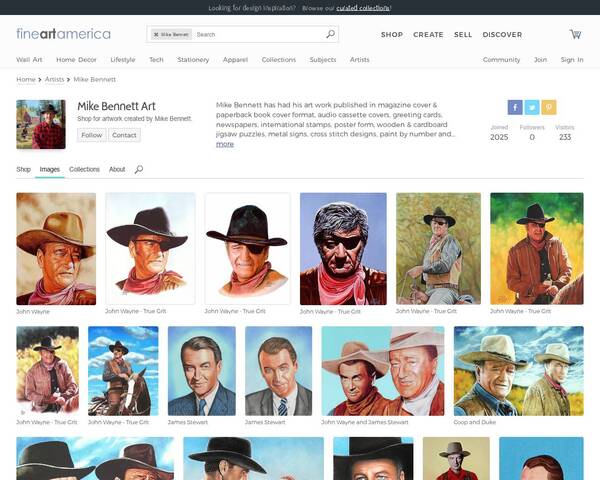Image resolution: width=600 pixels, height=480 pixels.
Task: Click Mike Bennett's profile photo
Action: [x=41, y=124]
